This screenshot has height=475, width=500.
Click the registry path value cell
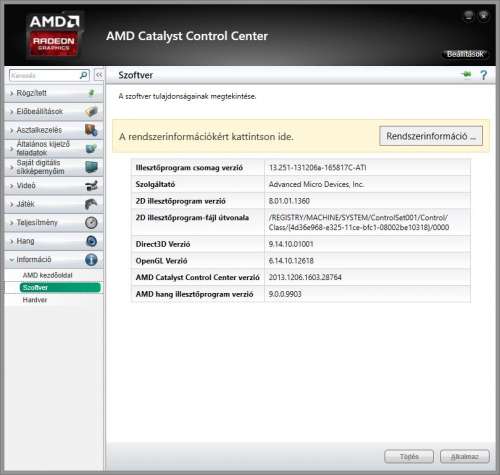point(367,222)
